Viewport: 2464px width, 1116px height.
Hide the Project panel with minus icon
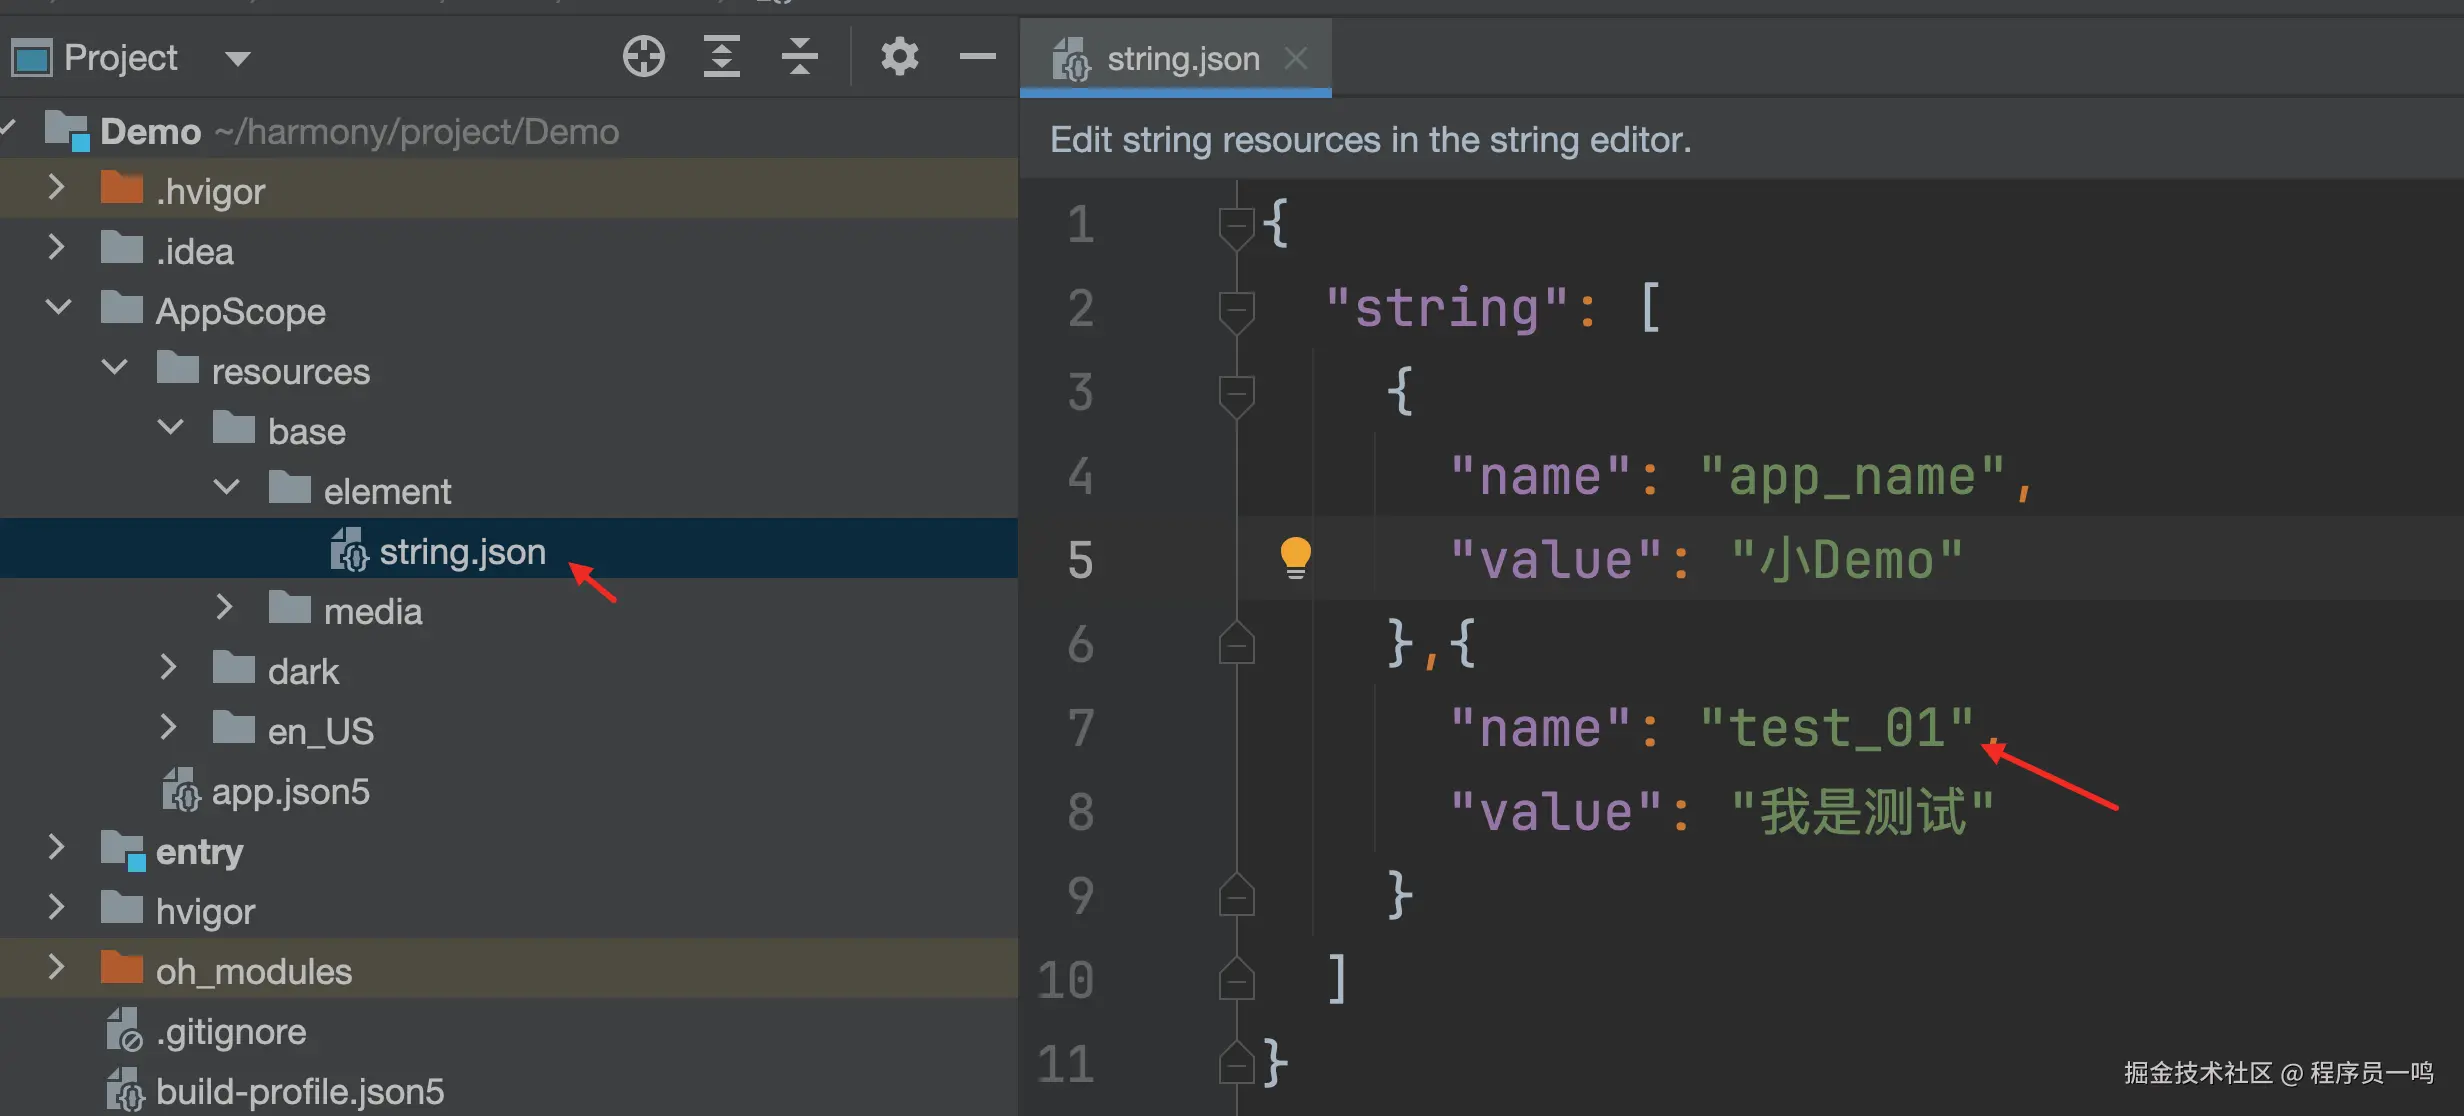[x=977, y=57]
